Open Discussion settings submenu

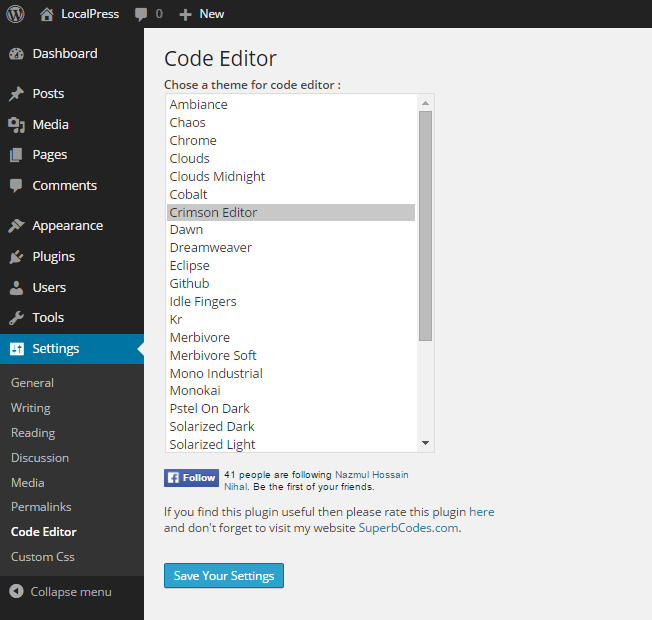(40, 458)
